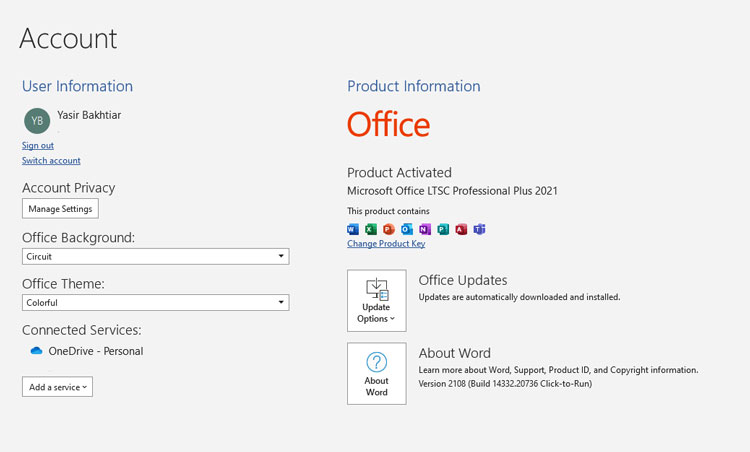Image resolution: width=750 pixels, height=452 pixels.
Task: Open the Office Theme dropdown showing Colorful
Action: [155, 302]
